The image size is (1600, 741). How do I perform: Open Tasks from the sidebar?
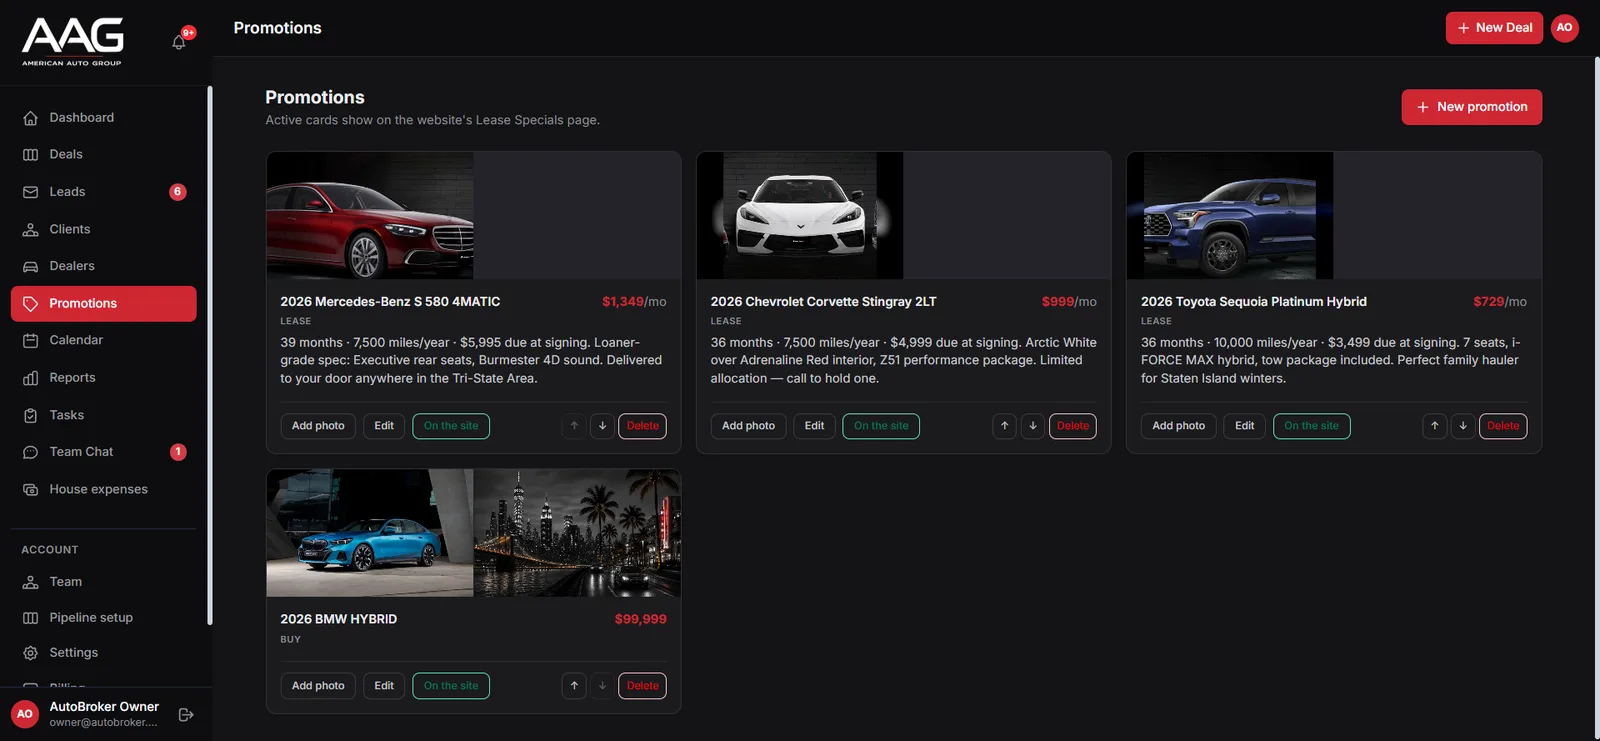tap(104, 415)
